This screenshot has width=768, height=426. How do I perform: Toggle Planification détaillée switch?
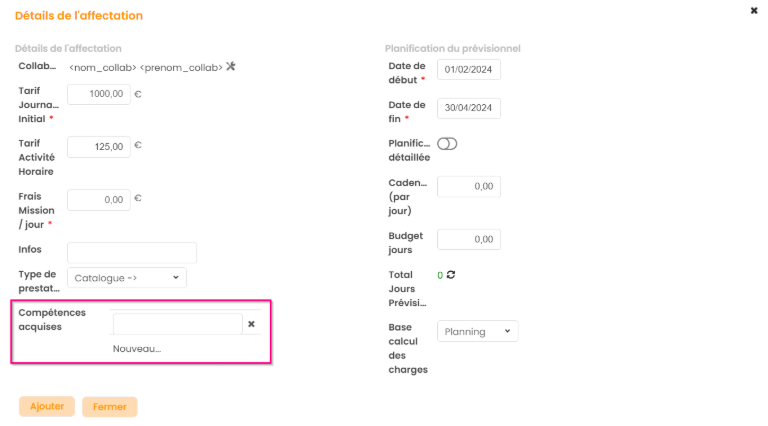click(447, 144)
